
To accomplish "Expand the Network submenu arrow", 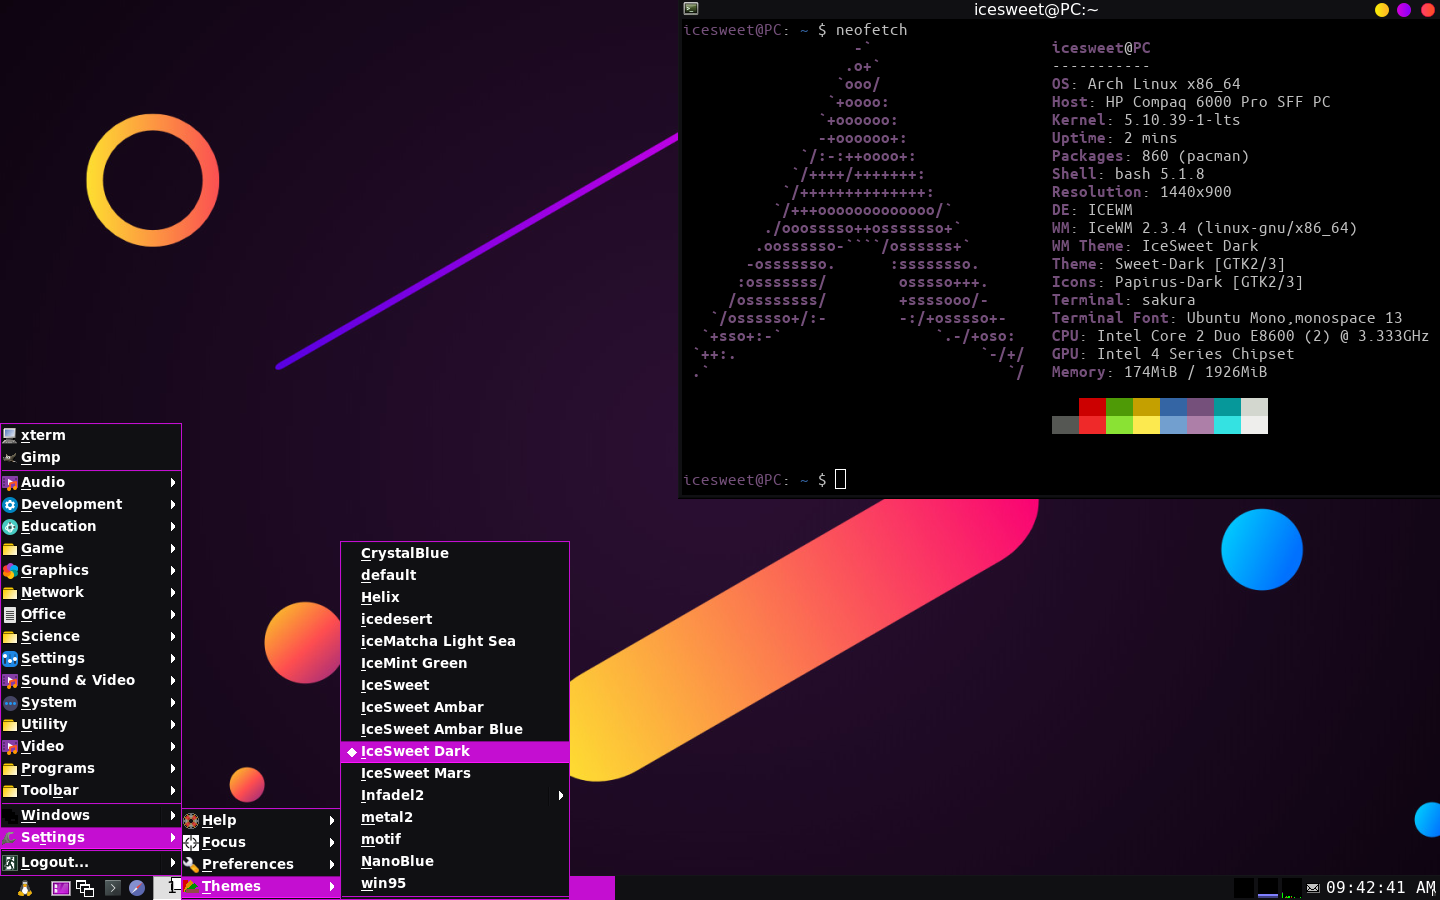I will (x=173, y=592).
